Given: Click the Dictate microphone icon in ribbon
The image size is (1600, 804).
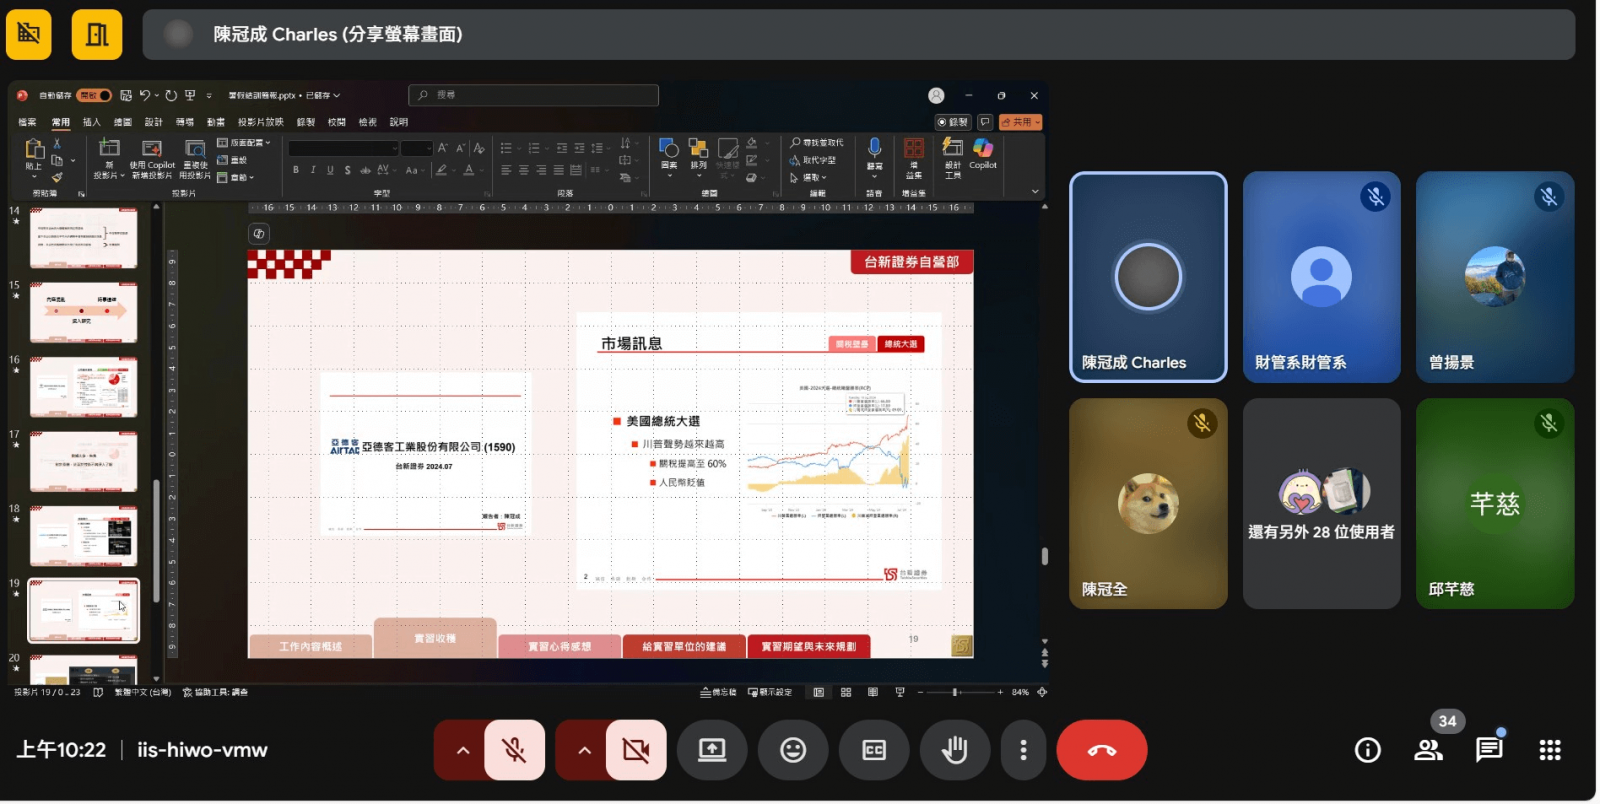Looking at the screenshot, I should coord(874,149).
